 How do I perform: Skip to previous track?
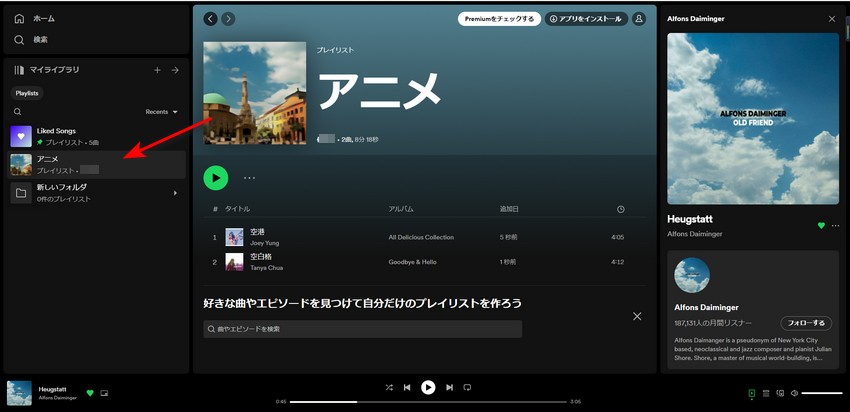click(407, 388)
